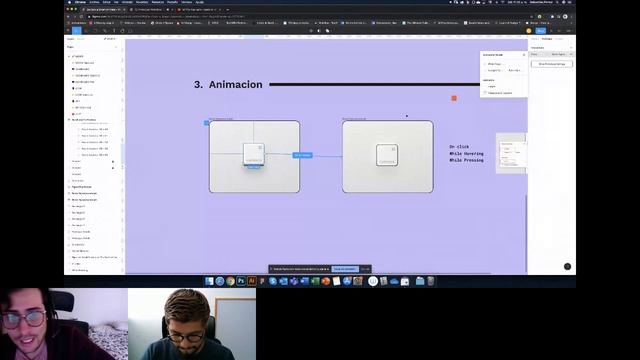Open the Ayuda menu in menu bar
The image size is (640, 360).
(x=200, y=2)
